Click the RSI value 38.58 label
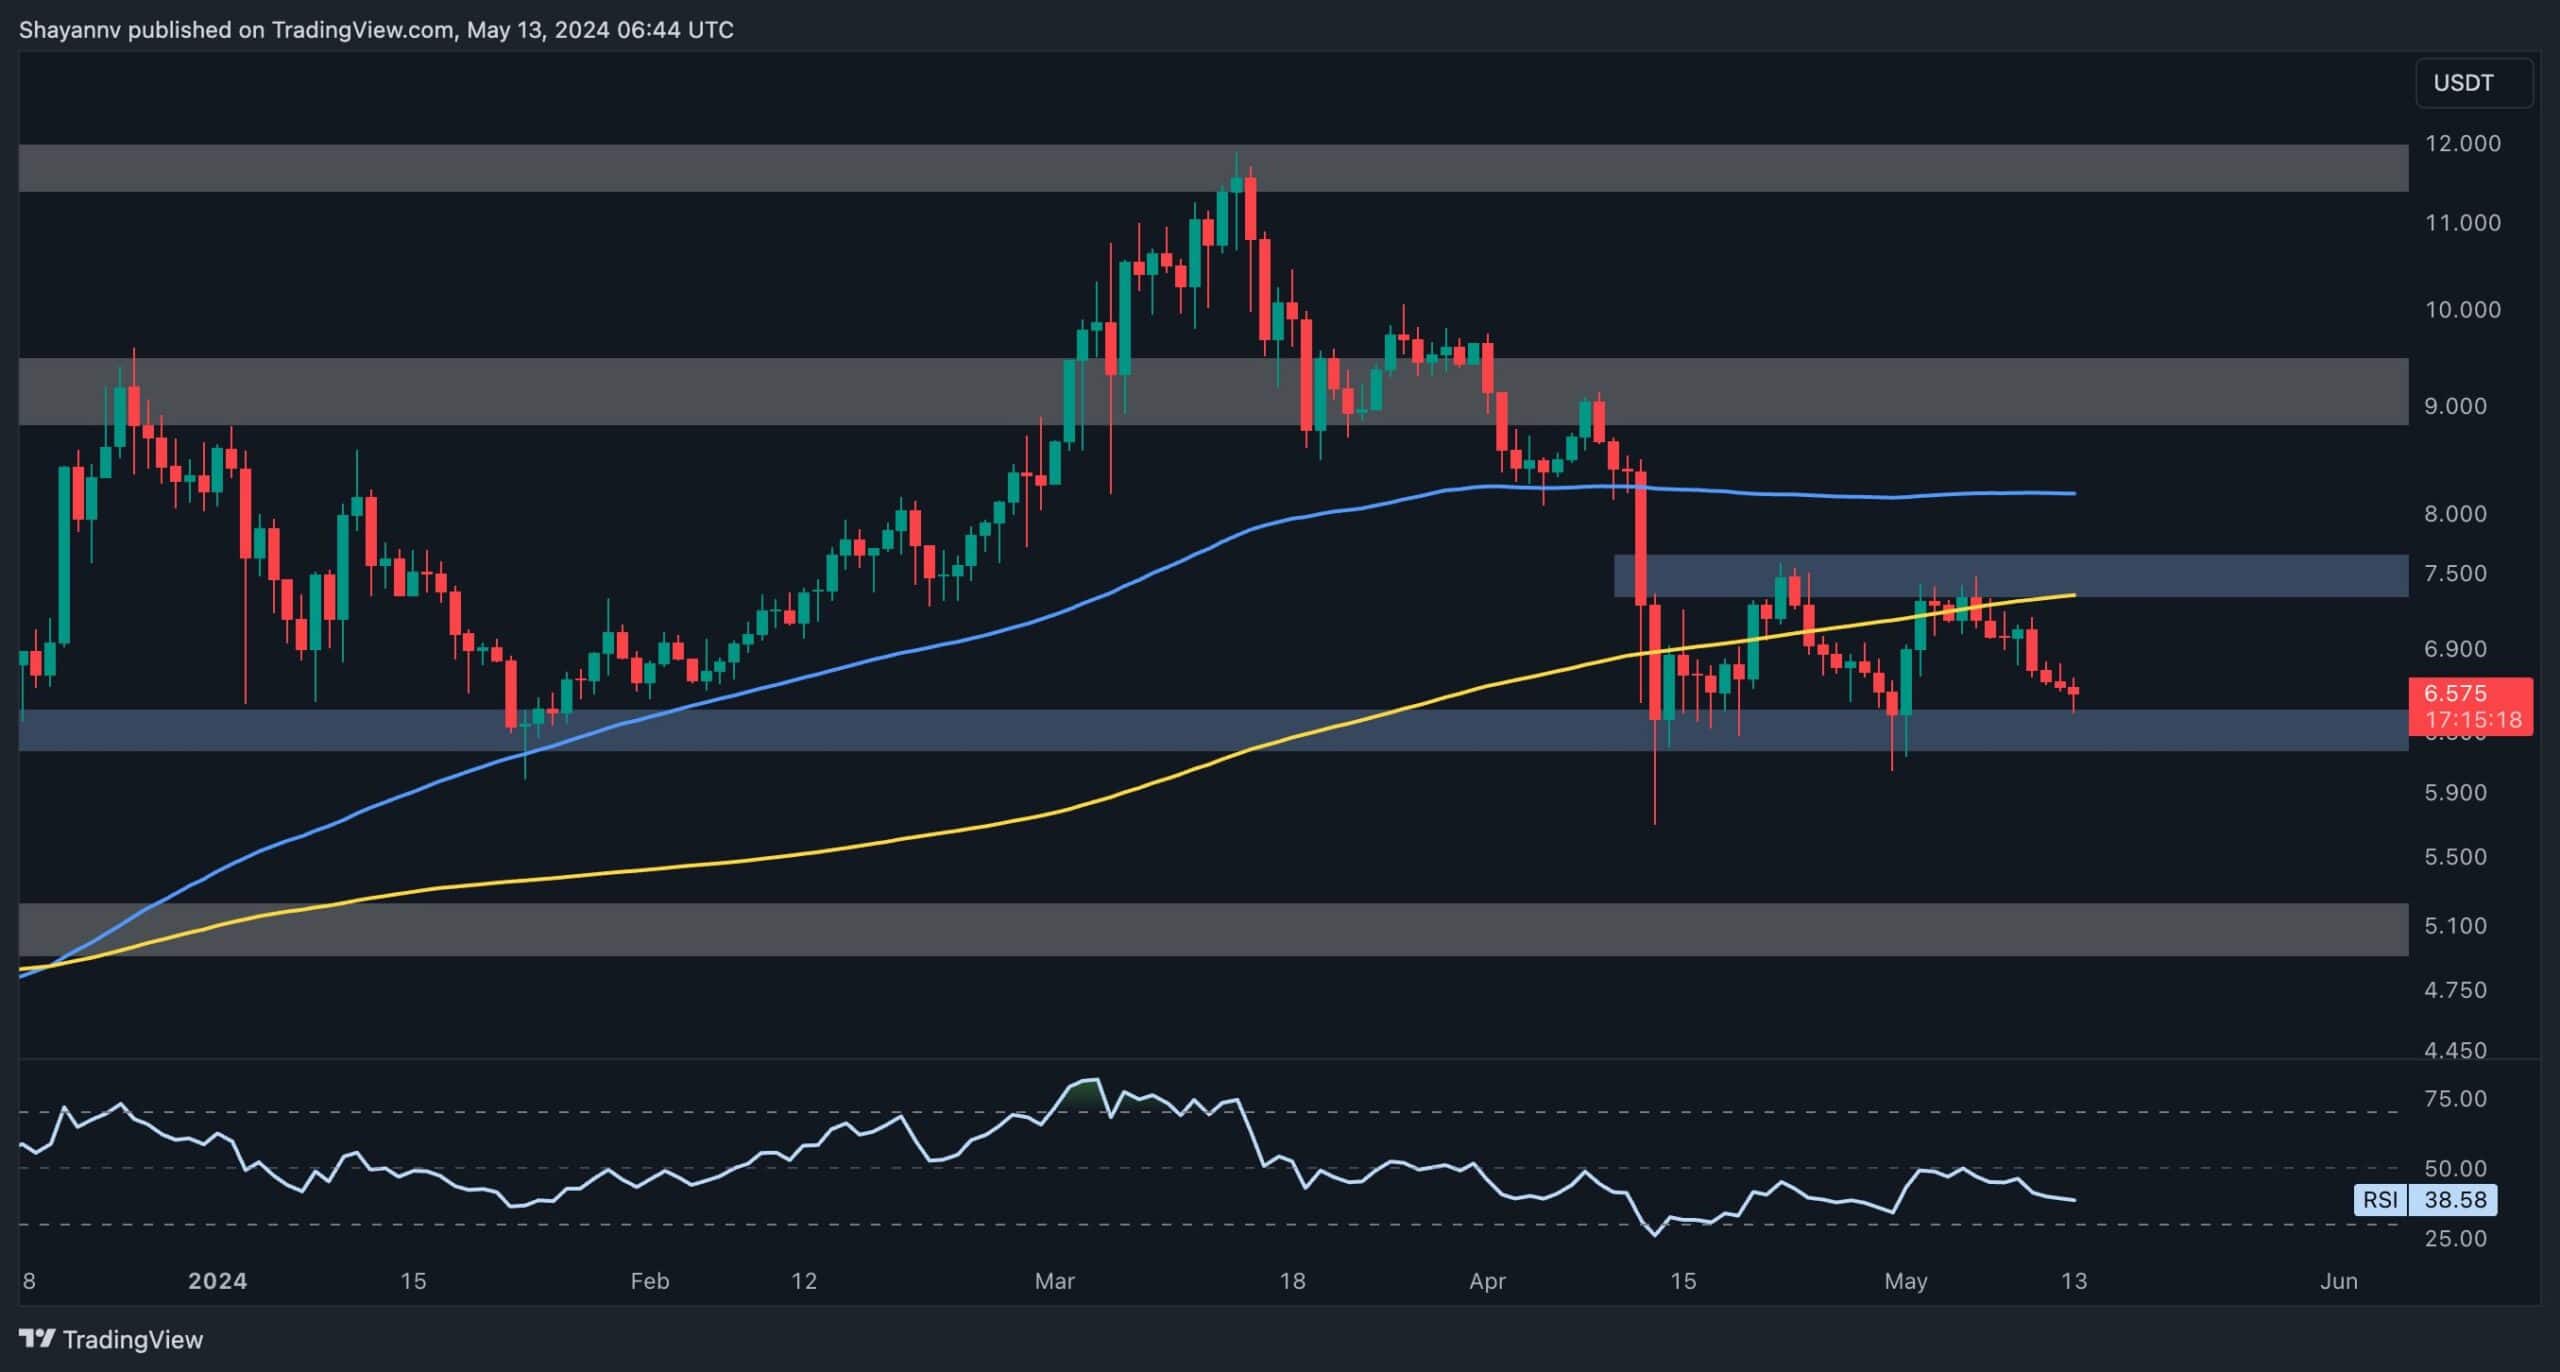The height and width of the screenshot is (1372, 2560). 2454,1199
